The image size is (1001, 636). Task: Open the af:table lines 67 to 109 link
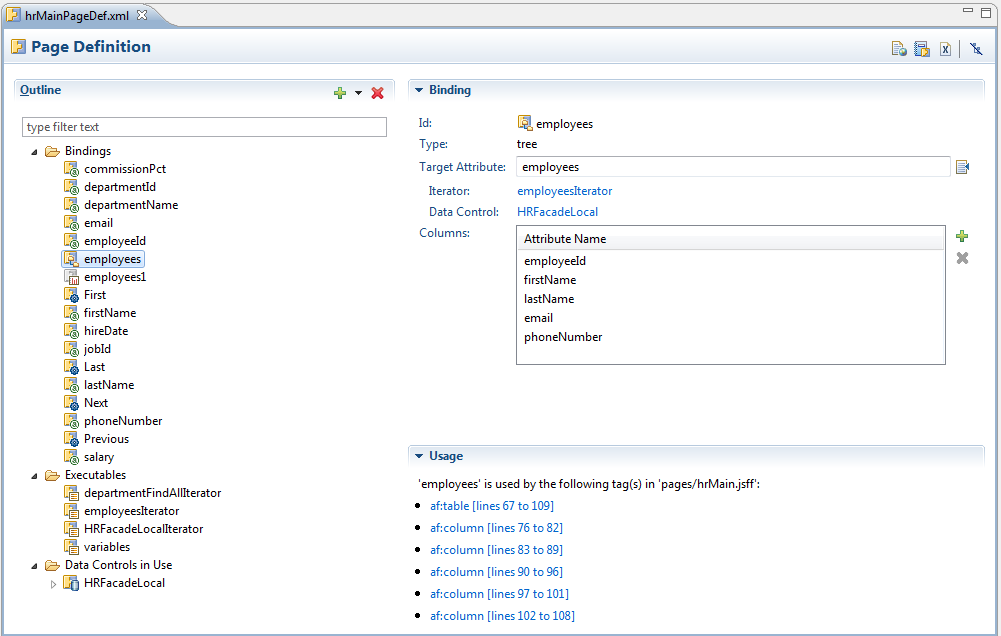[x=491, y=505]
